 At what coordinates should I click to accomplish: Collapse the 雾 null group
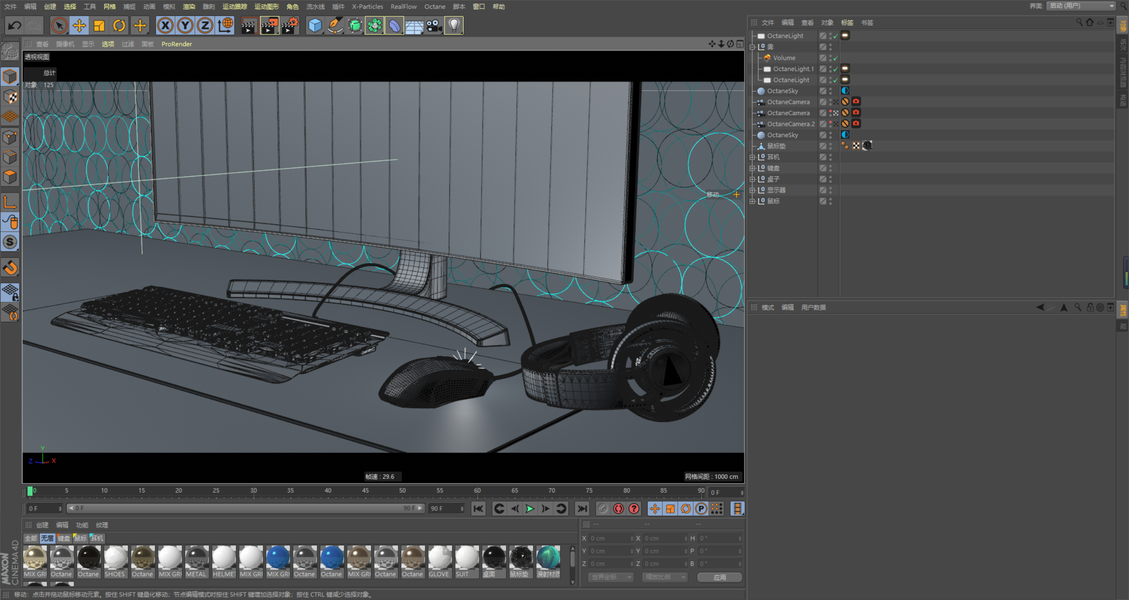pos(752,47)
